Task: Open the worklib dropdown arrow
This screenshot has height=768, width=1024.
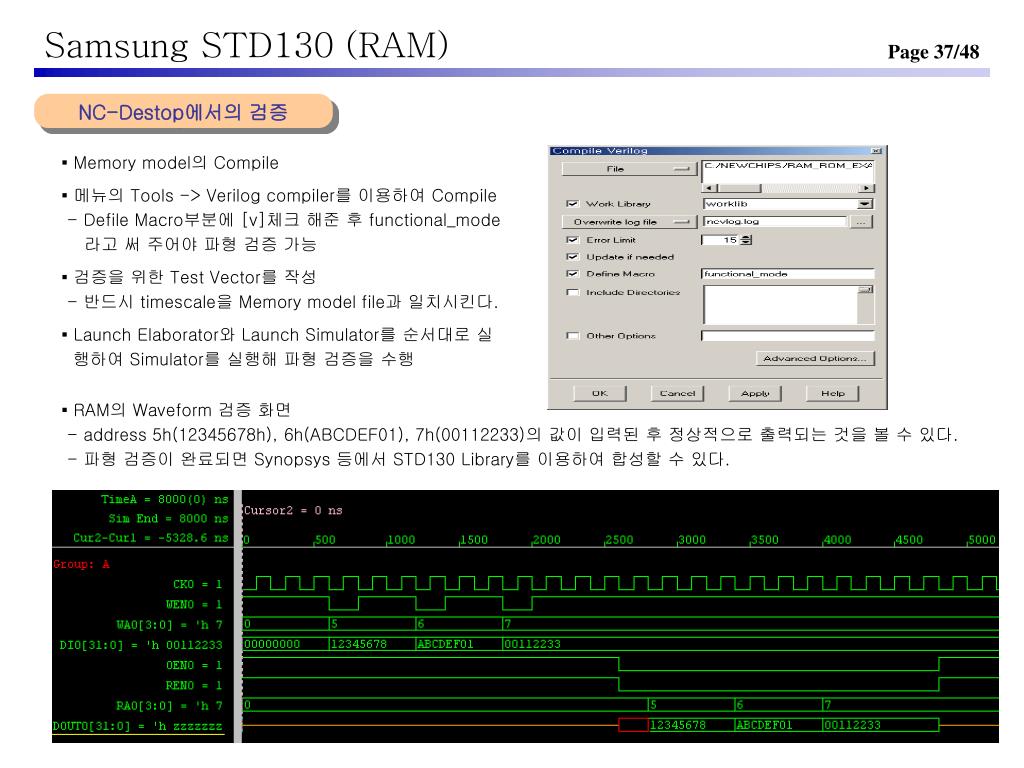Action: point(865,204)
